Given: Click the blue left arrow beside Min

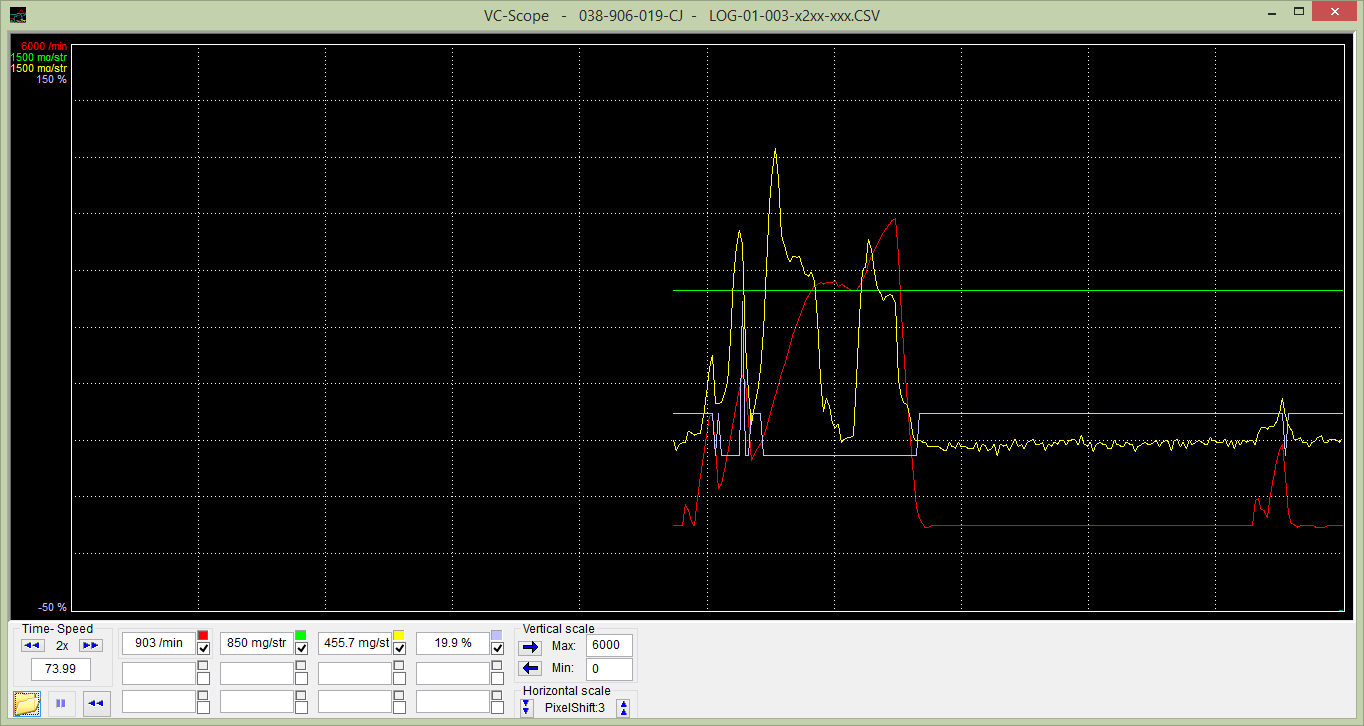Looking at the screenshot, I should [531, 668].
